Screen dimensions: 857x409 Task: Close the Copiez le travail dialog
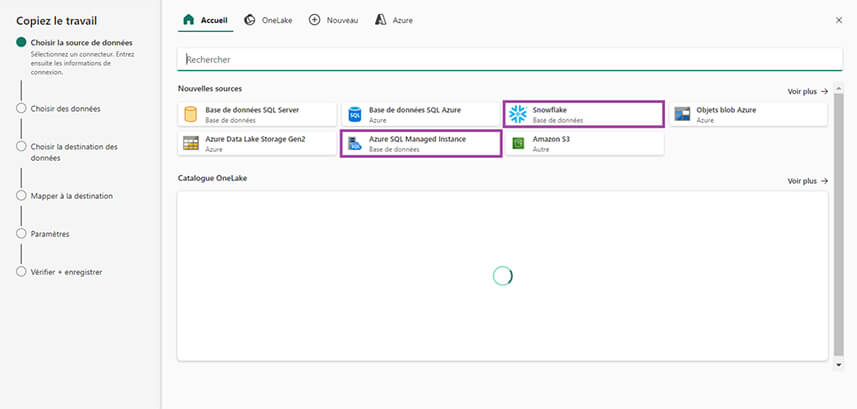point(838,20)
